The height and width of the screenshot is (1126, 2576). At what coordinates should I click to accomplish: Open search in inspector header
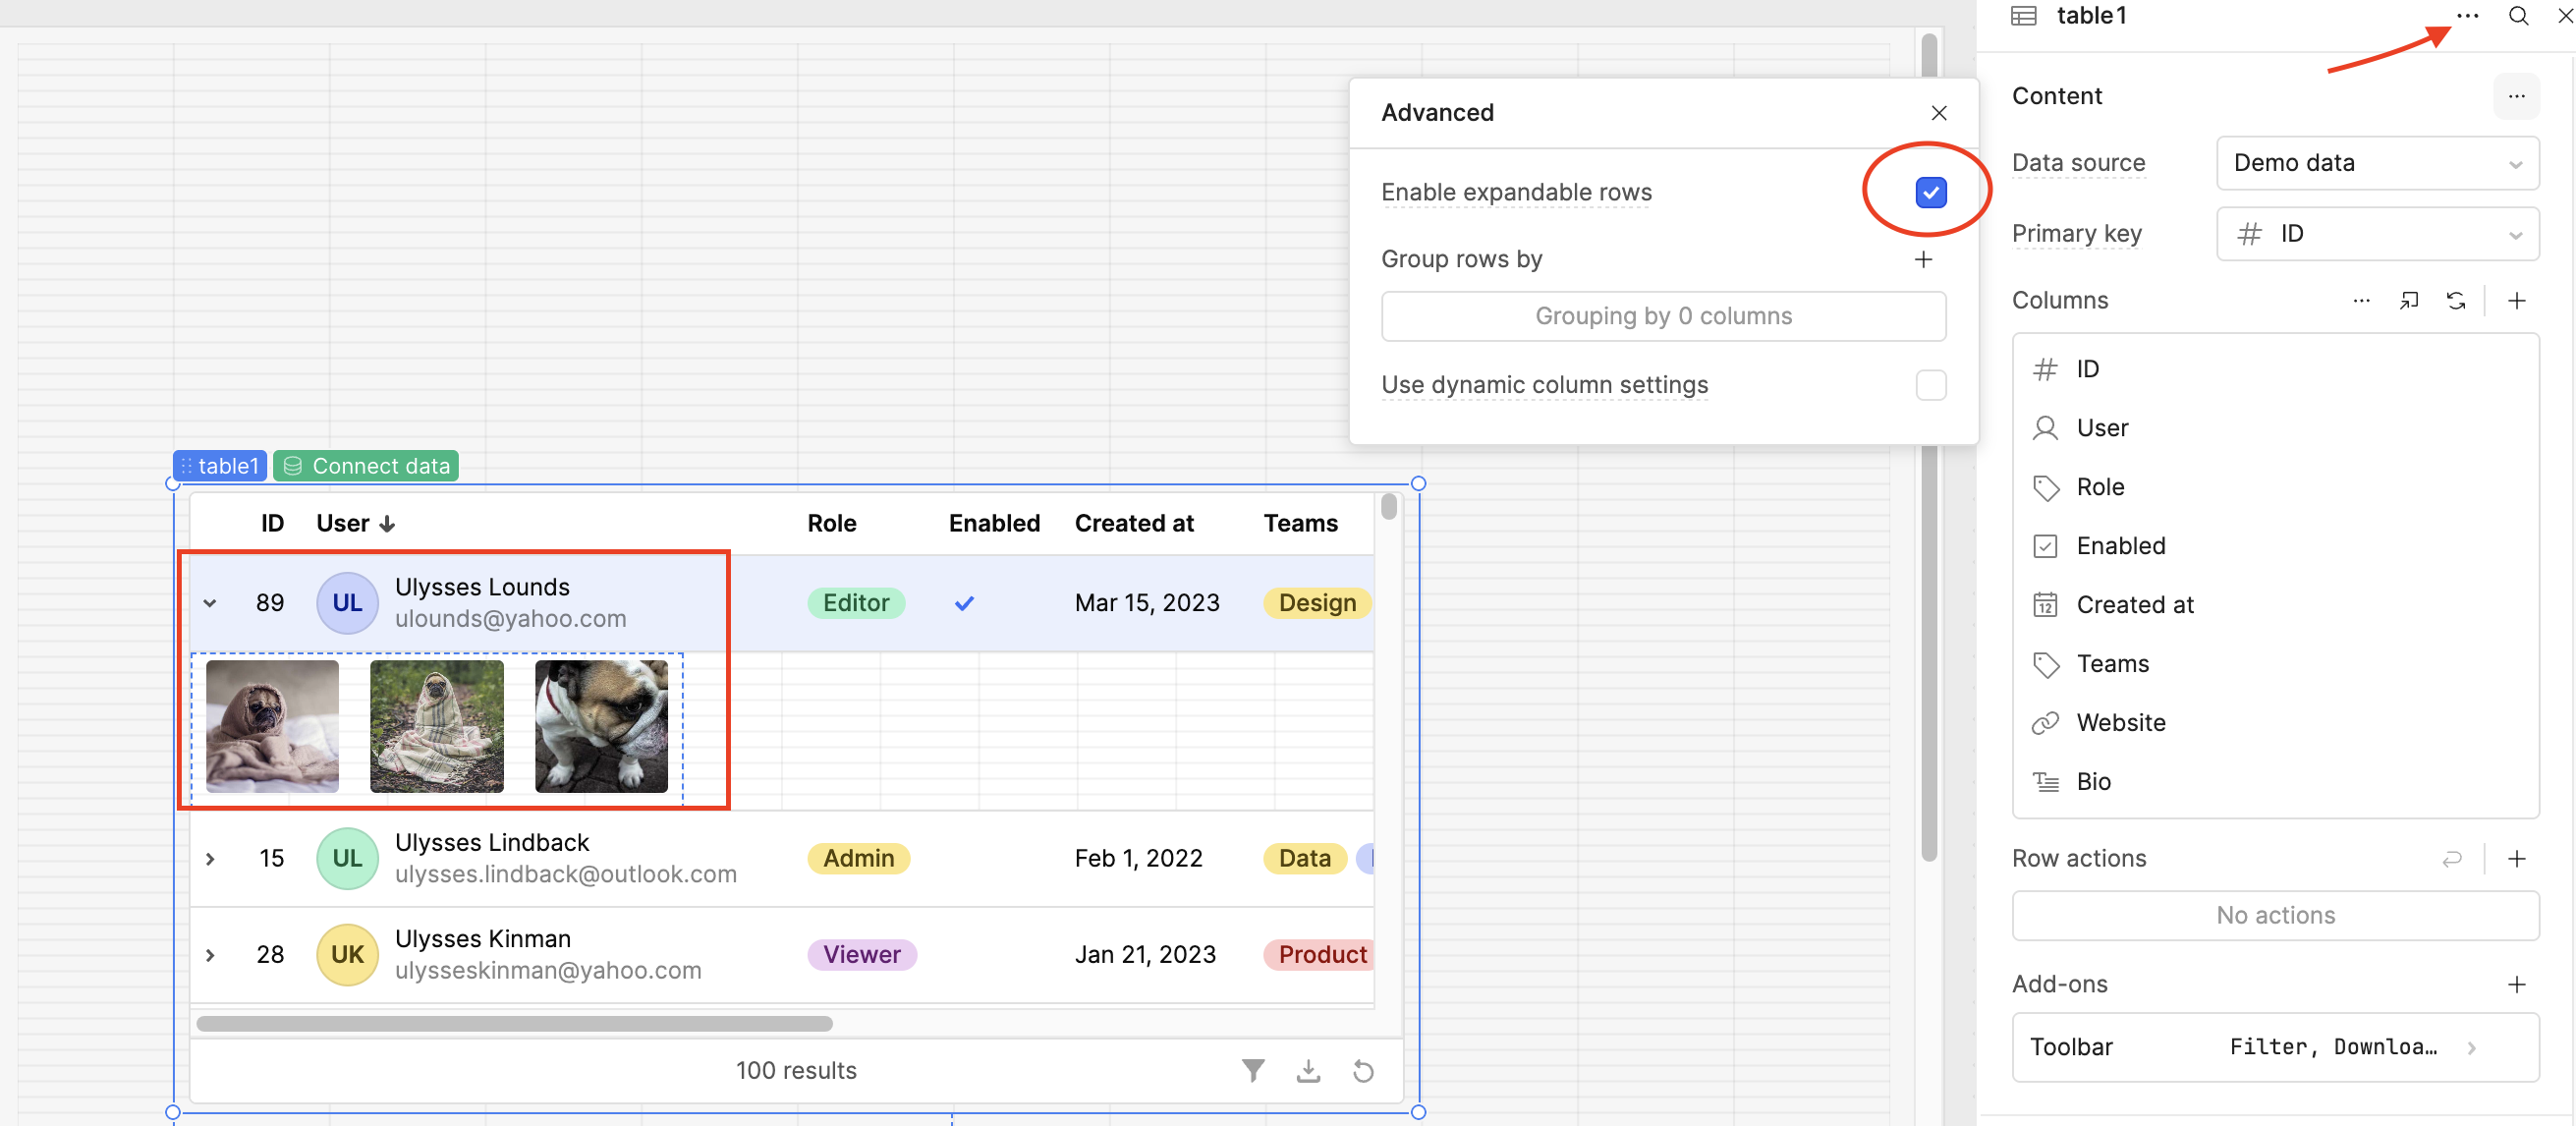(x=2518, y=16)
